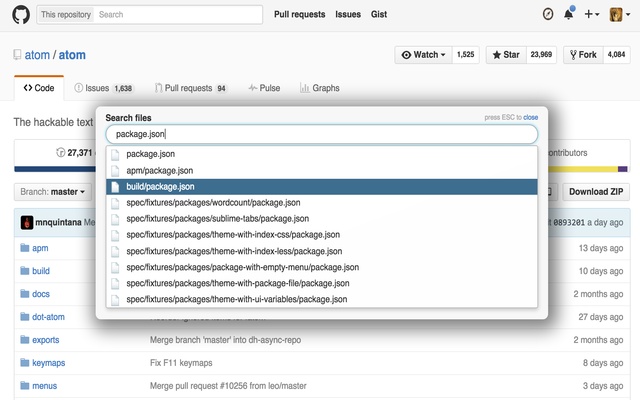Expand the Watch dropdown button
This screenshot has height=400, width=640.
tap(423, 55)
